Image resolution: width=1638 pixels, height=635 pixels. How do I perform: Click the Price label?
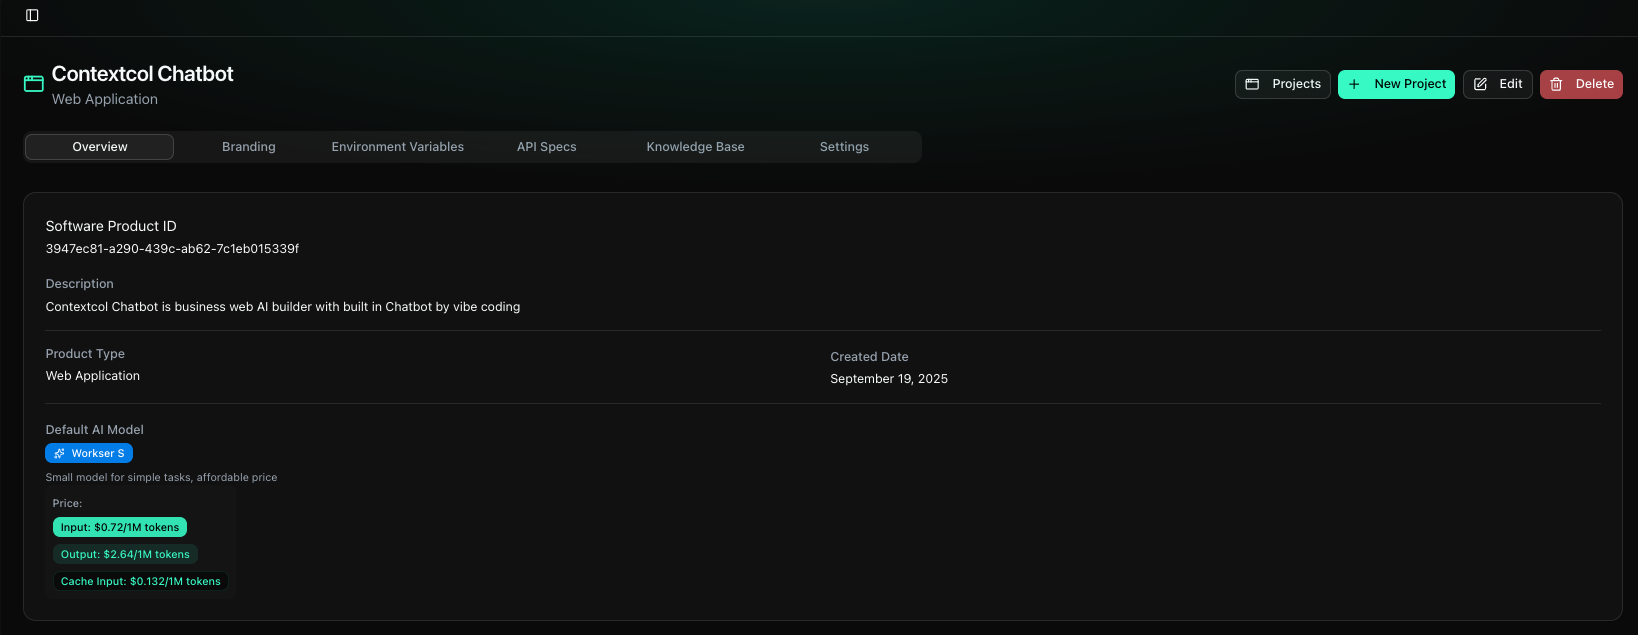(x=68, y=503)
